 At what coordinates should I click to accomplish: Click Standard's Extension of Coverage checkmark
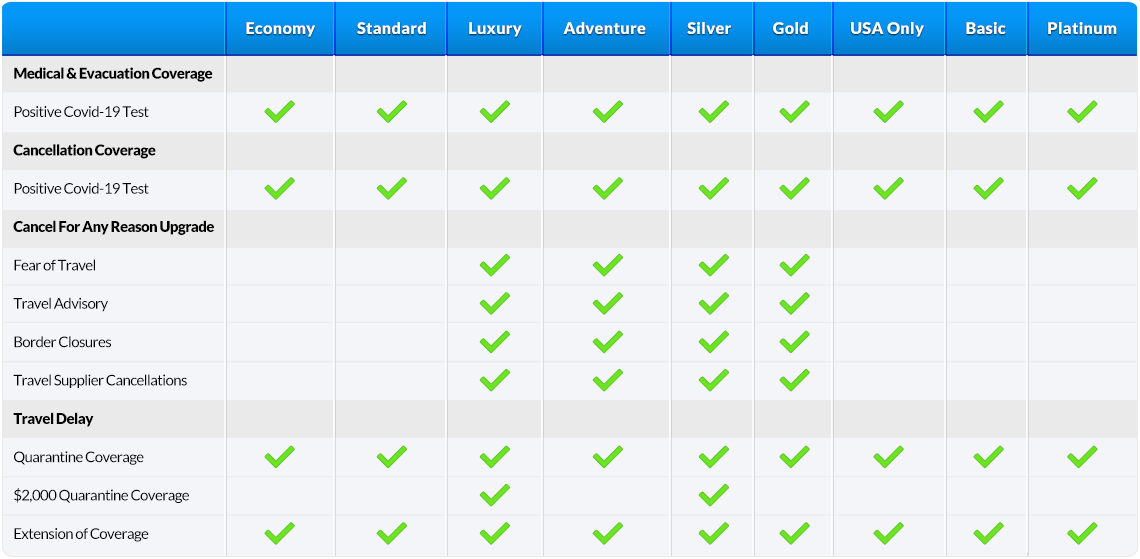[392, 534]
